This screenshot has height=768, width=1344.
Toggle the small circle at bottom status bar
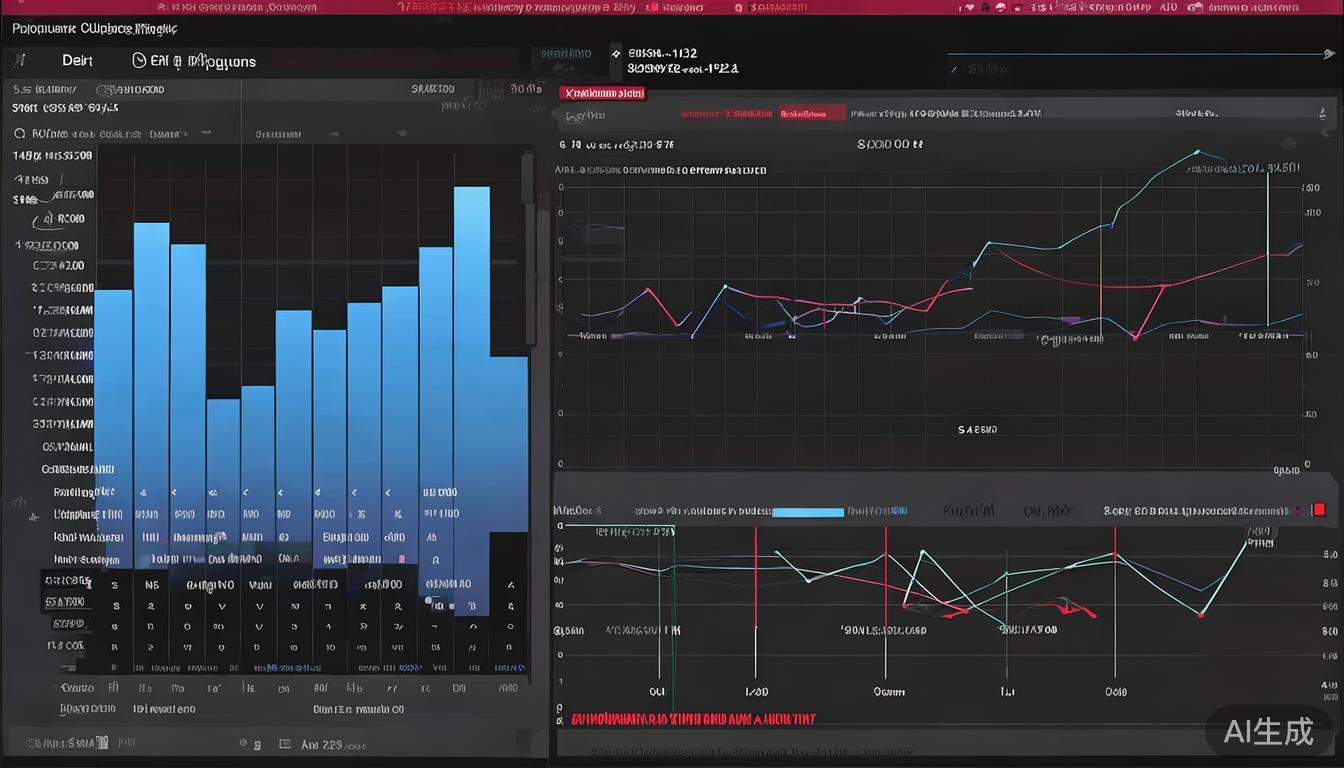tap(243, 744)
